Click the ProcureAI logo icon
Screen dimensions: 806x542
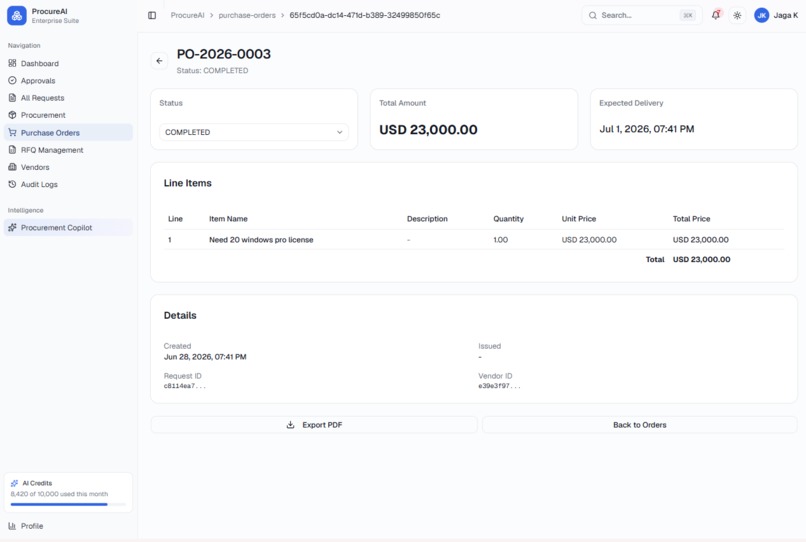point(16,15)
